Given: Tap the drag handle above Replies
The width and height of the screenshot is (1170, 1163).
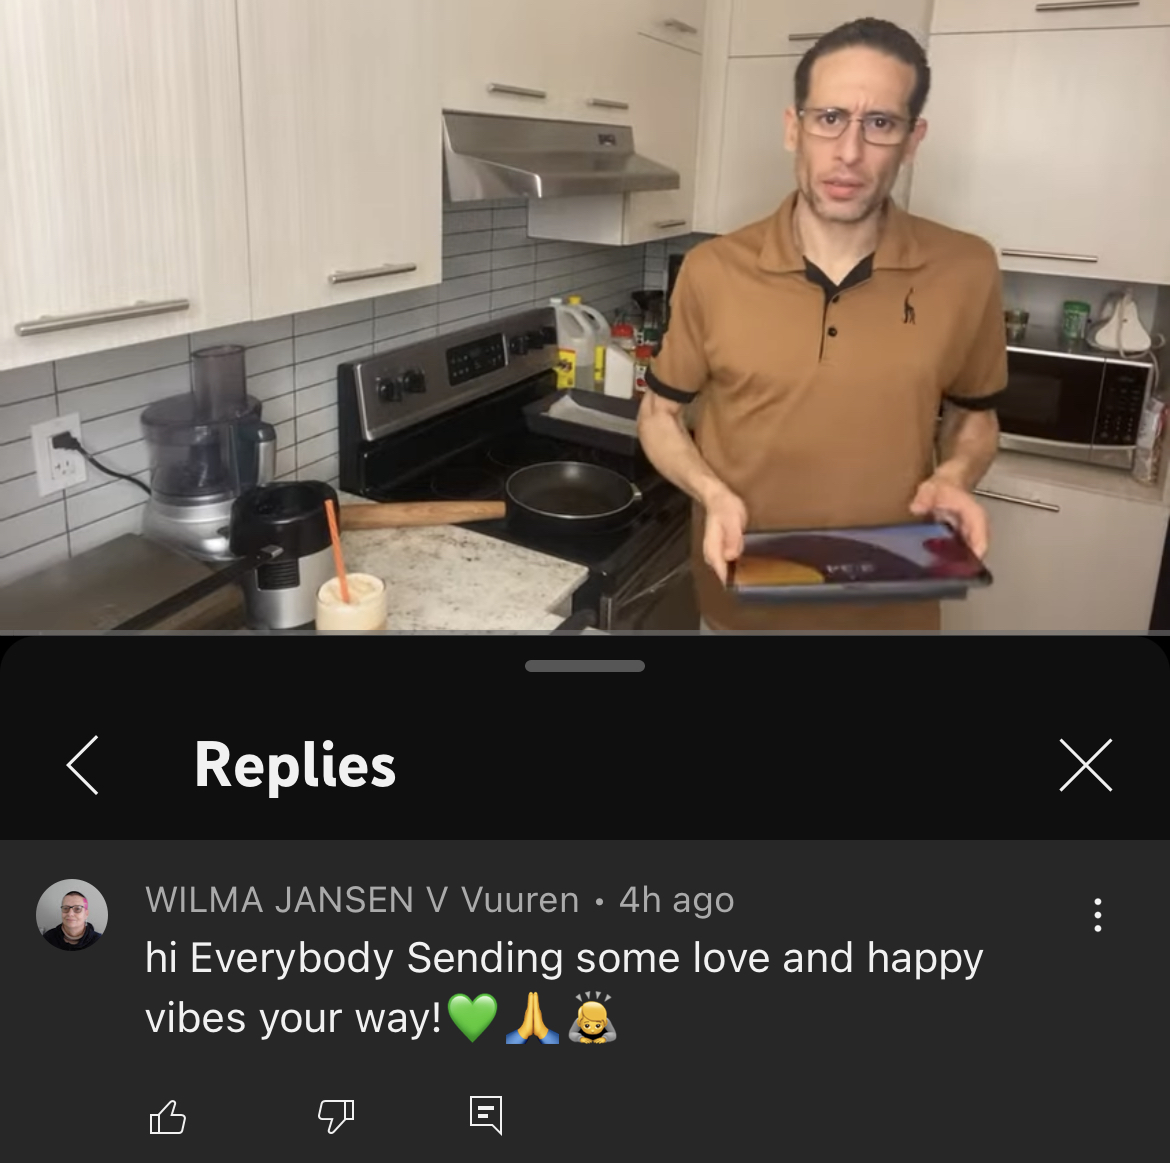Looking at the screenshot, I should pyautogui.click(x=585, y=665).
